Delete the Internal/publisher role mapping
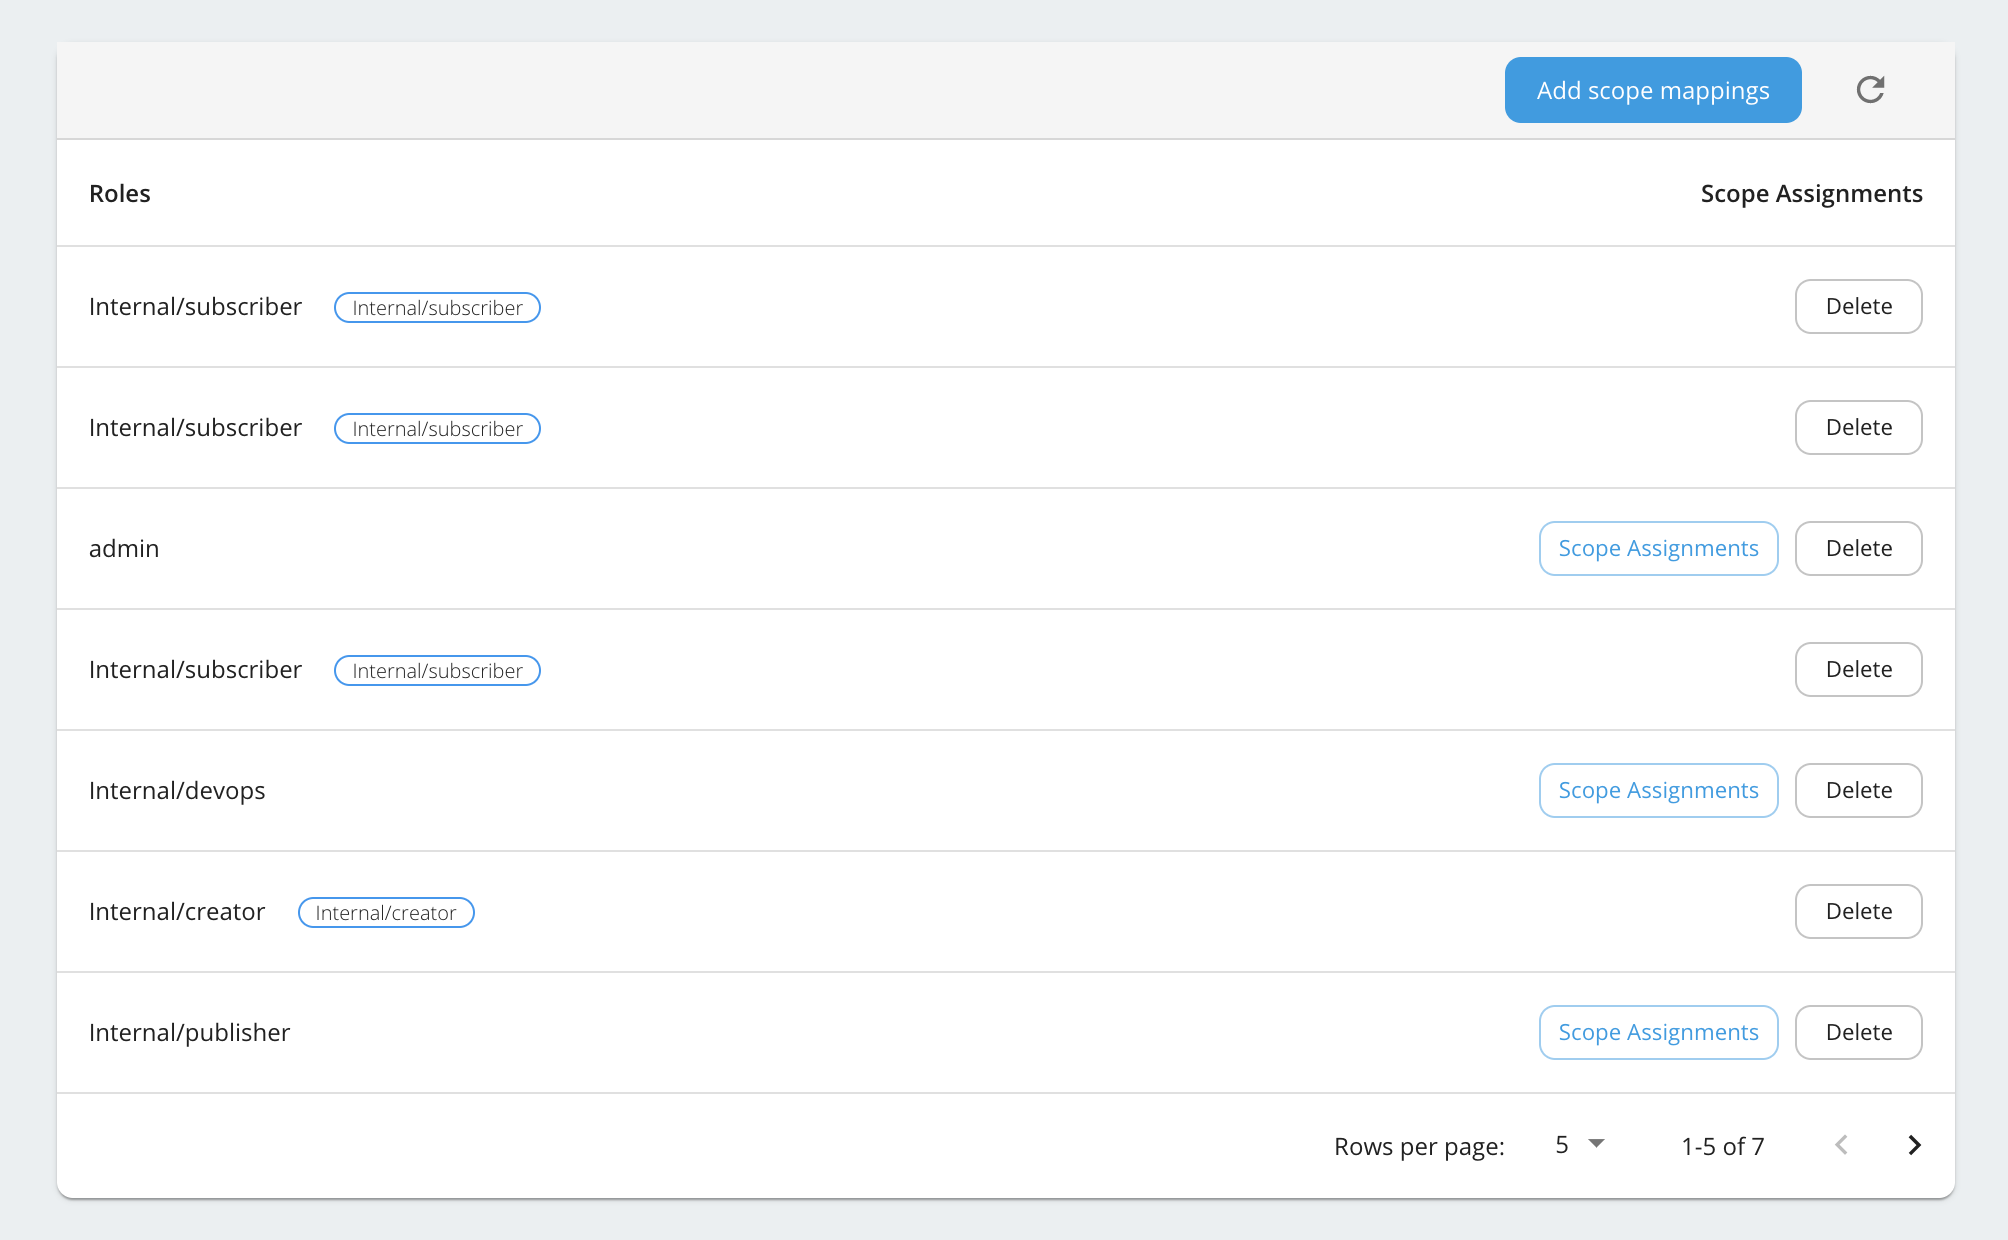 1858,1032
